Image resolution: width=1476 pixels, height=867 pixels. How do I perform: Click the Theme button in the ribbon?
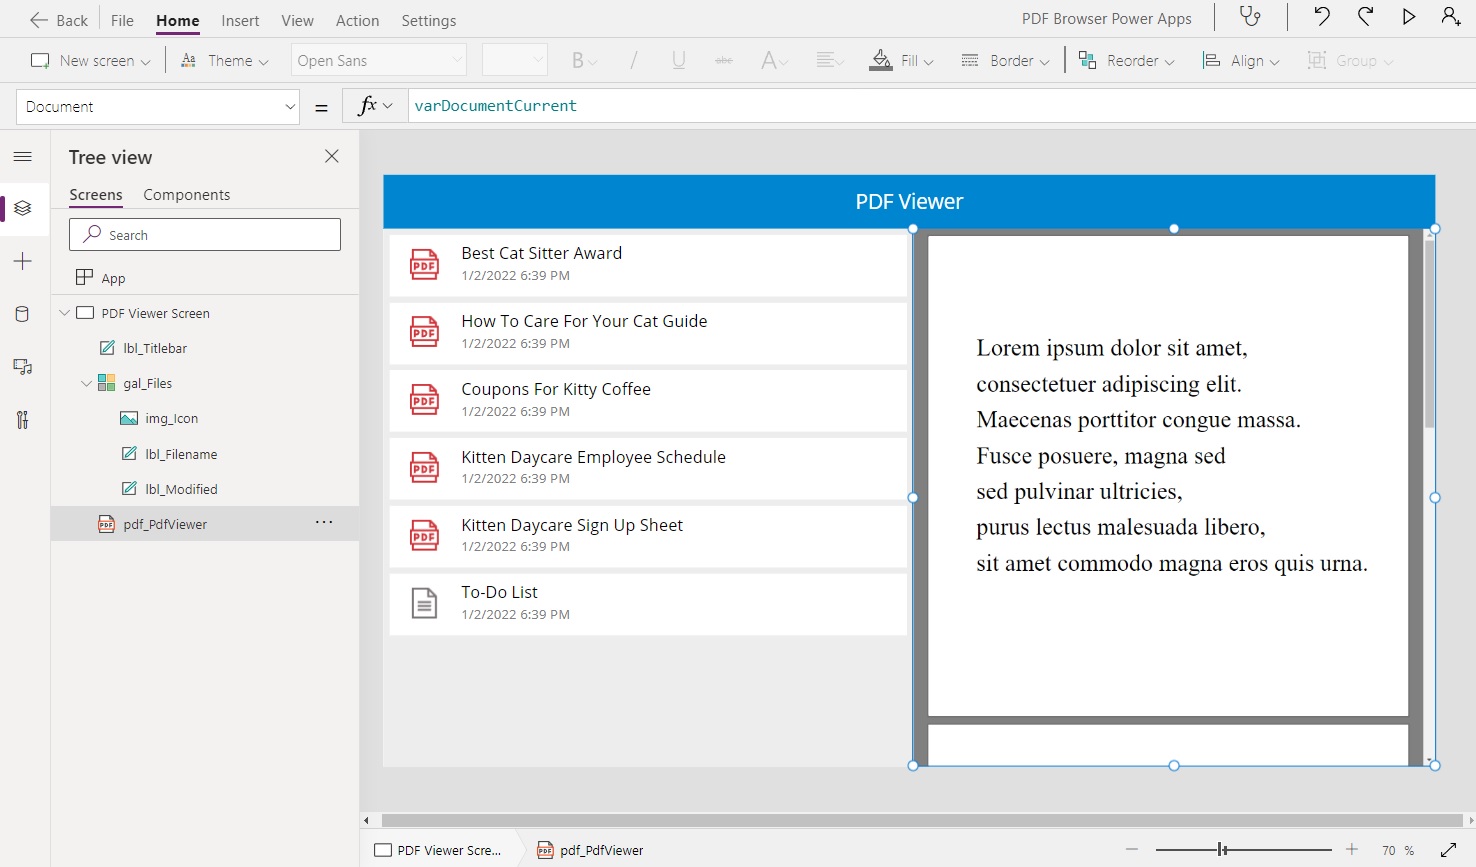click(224, 60)
